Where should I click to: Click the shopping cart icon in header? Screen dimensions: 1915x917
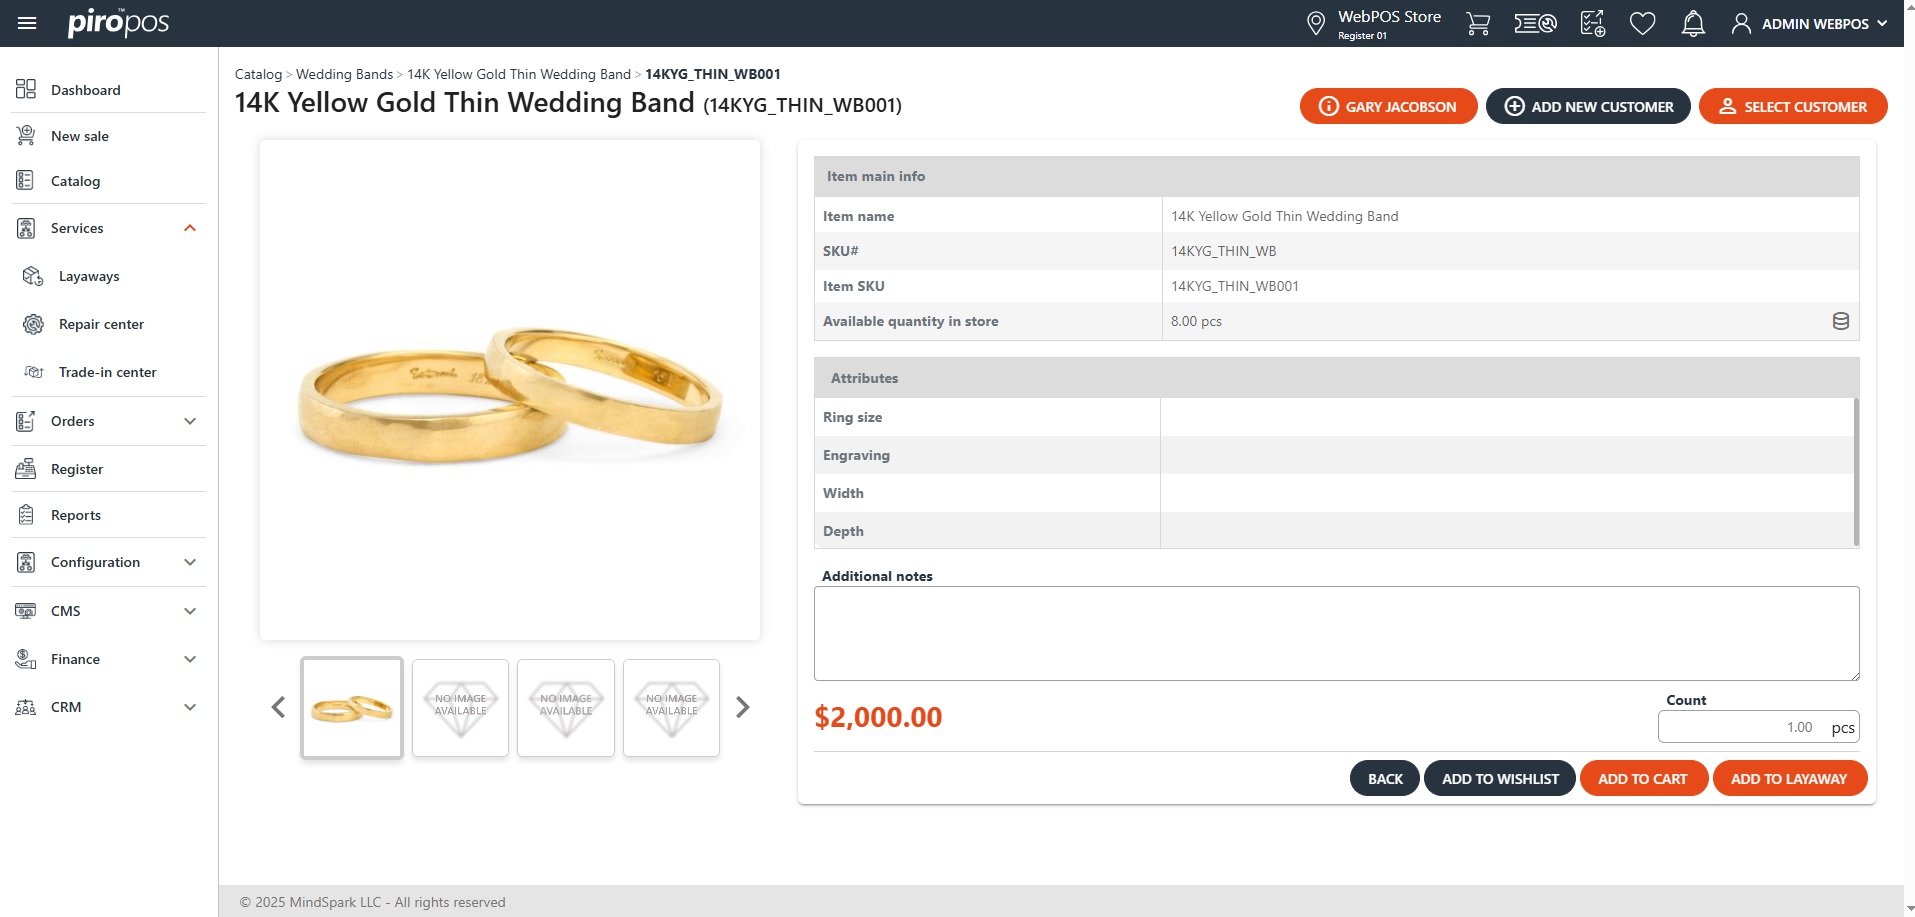1477,23
